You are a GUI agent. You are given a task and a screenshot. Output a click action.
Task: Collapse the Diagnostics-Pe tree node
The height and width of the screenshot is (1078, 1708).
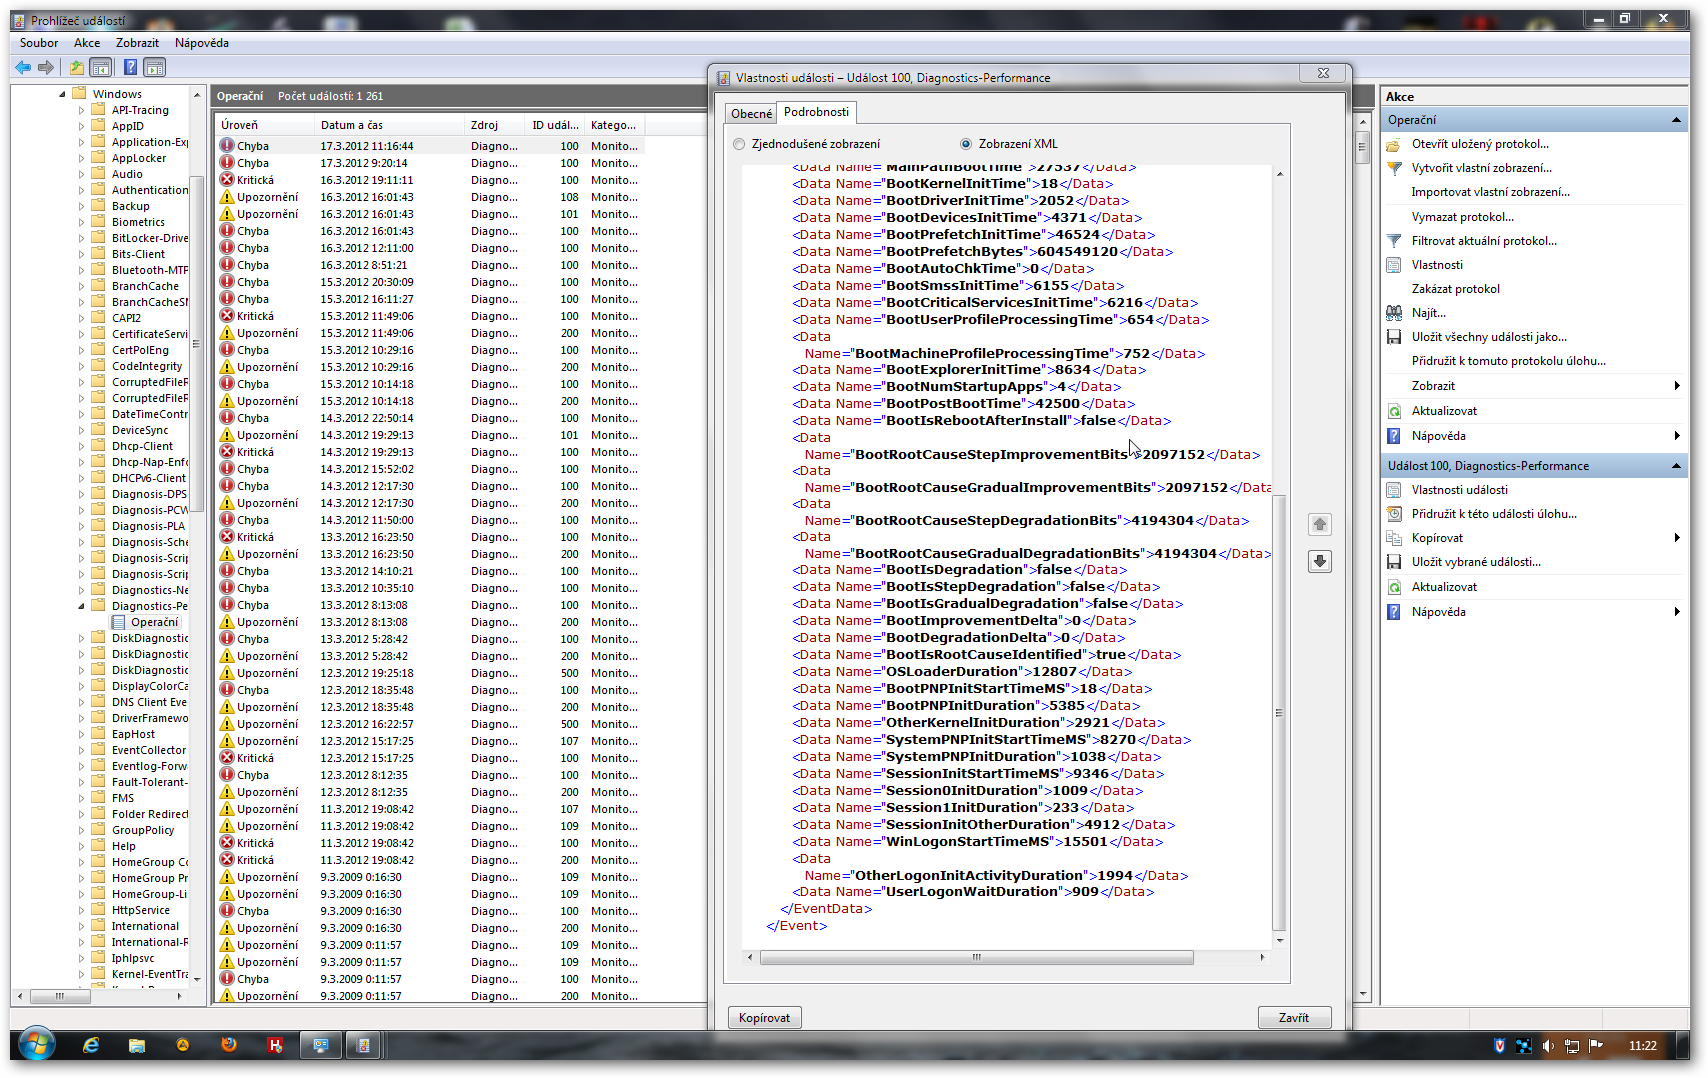click(x=81, y=606)
